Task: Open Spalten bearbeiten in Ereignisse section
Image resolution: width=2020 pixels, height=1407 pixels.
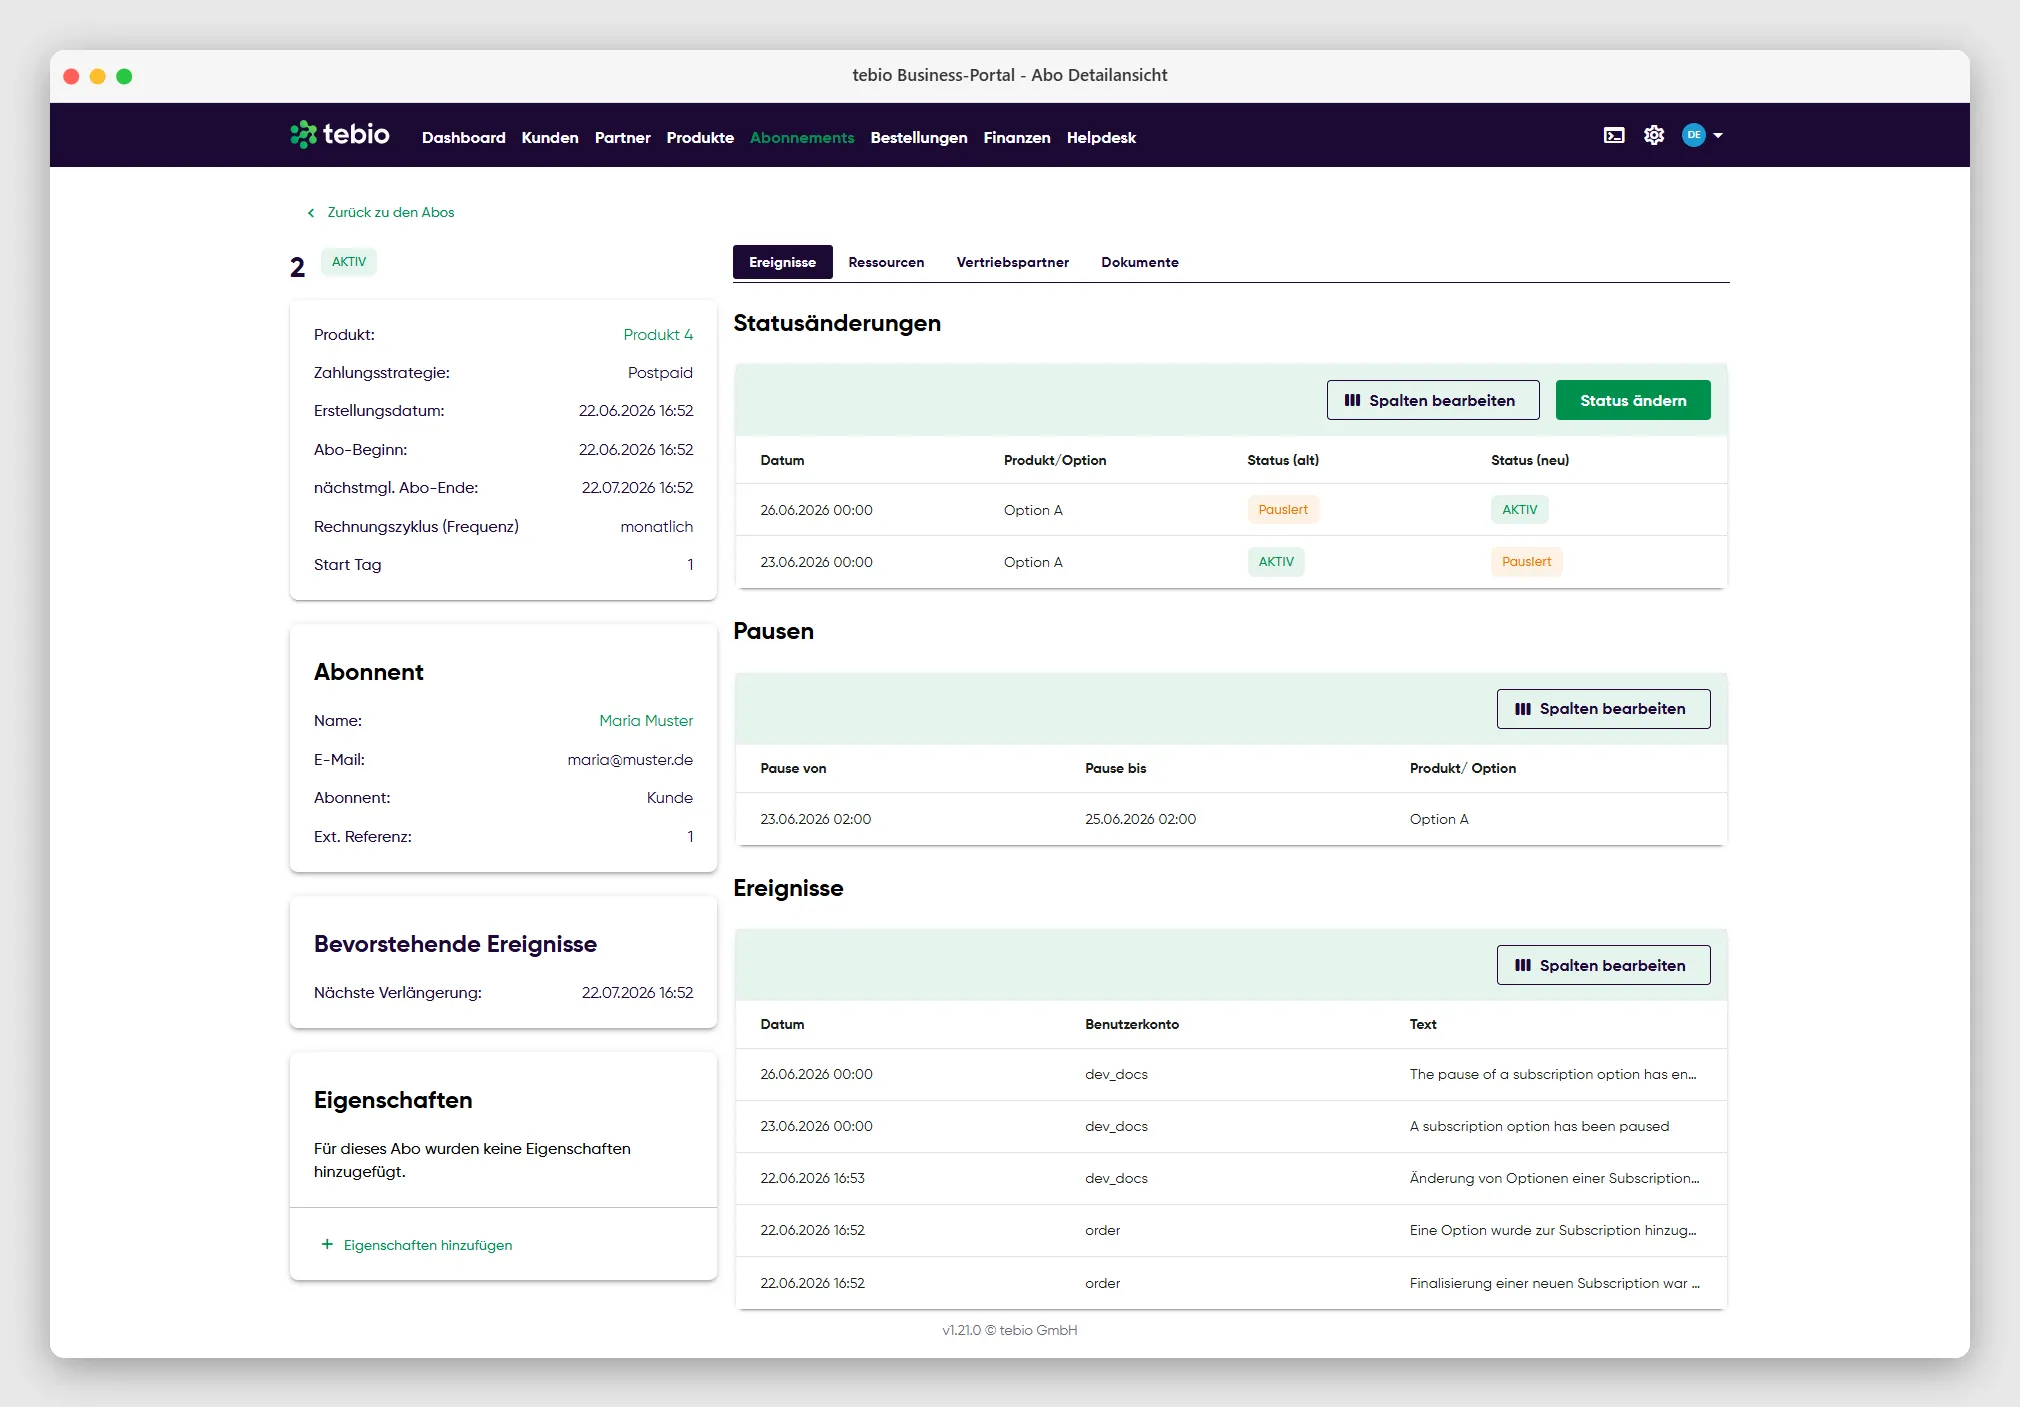Action: [1603, 965]
